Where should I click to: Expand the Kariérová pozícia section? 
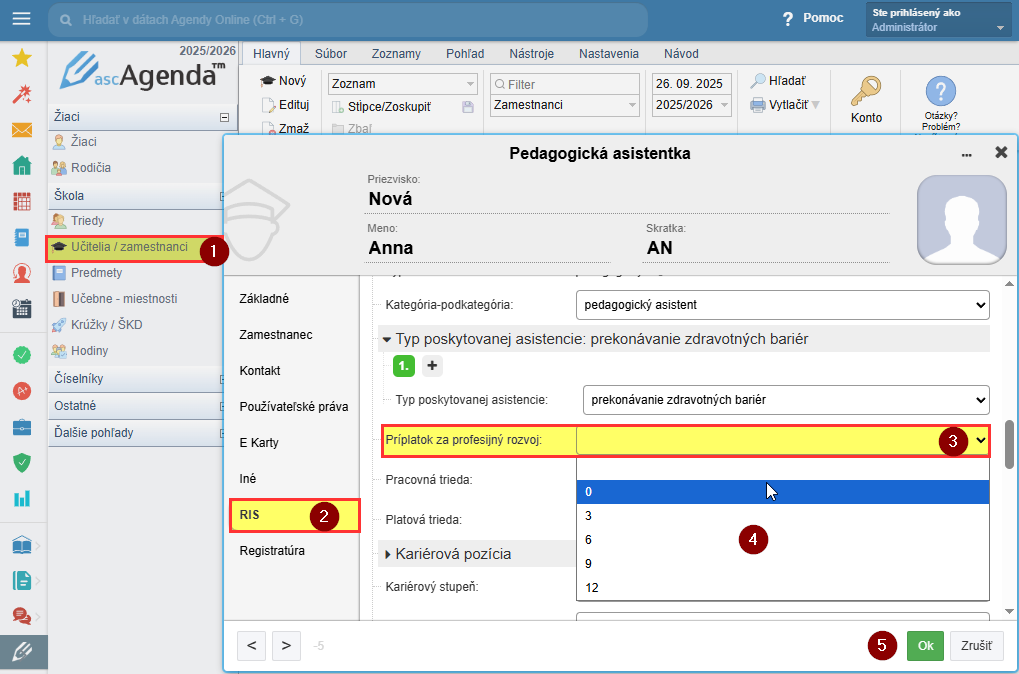click(x=388, y=553)
